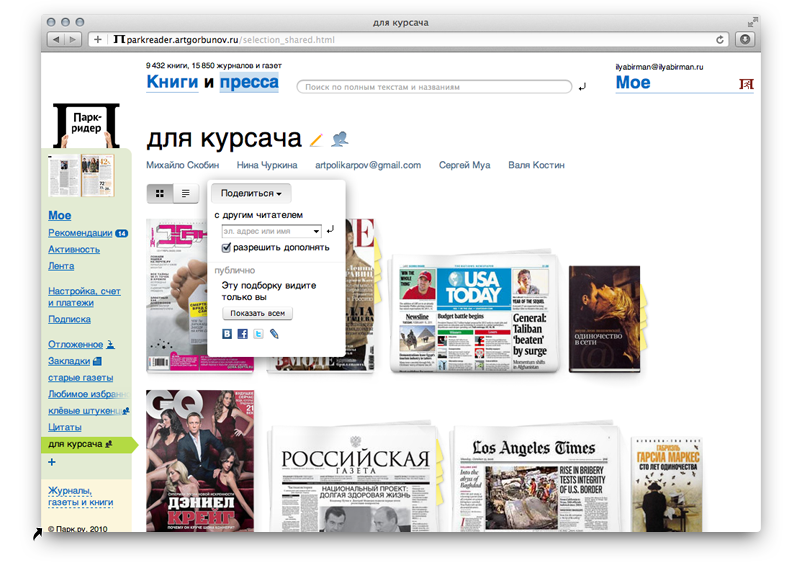The height and width of the screenshot is (562, 802).
Task: Share the selection via Twitter icon
Action: (257, 334)
